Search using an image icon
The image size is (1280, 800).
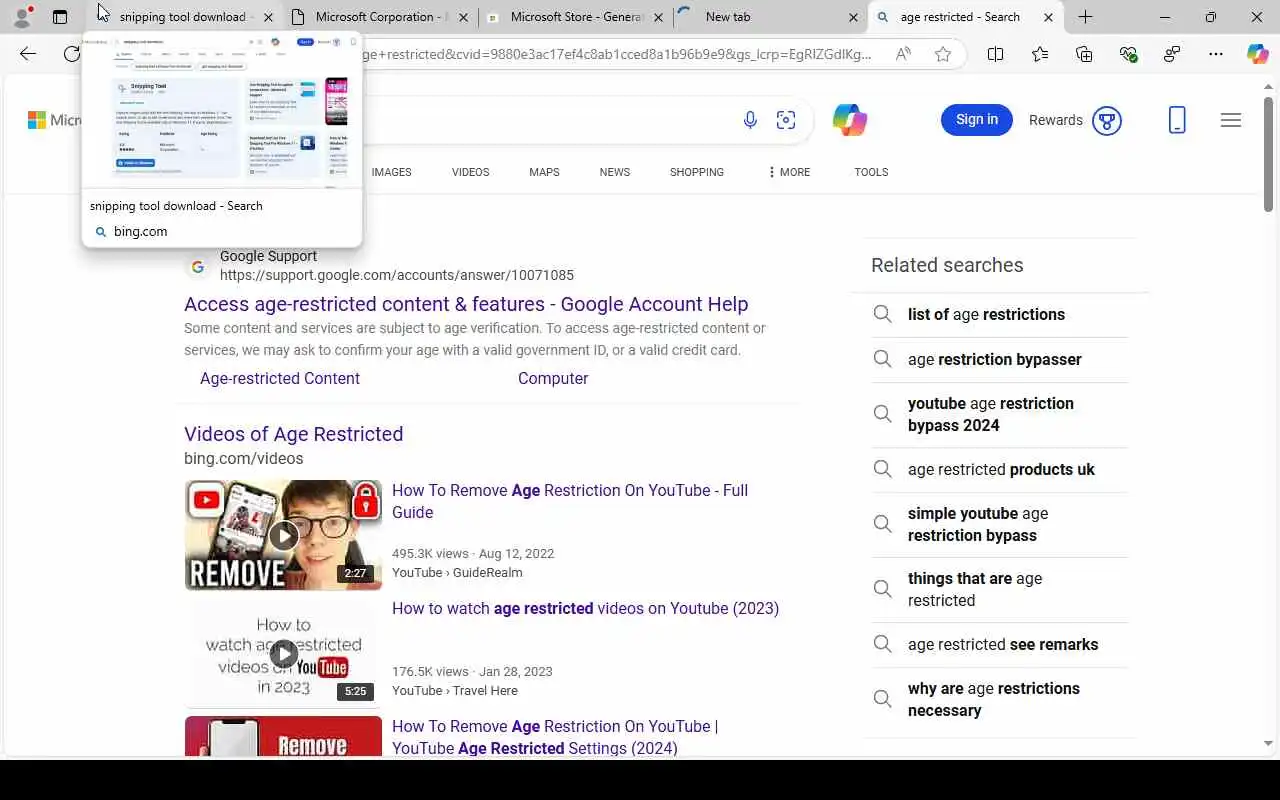786,120
